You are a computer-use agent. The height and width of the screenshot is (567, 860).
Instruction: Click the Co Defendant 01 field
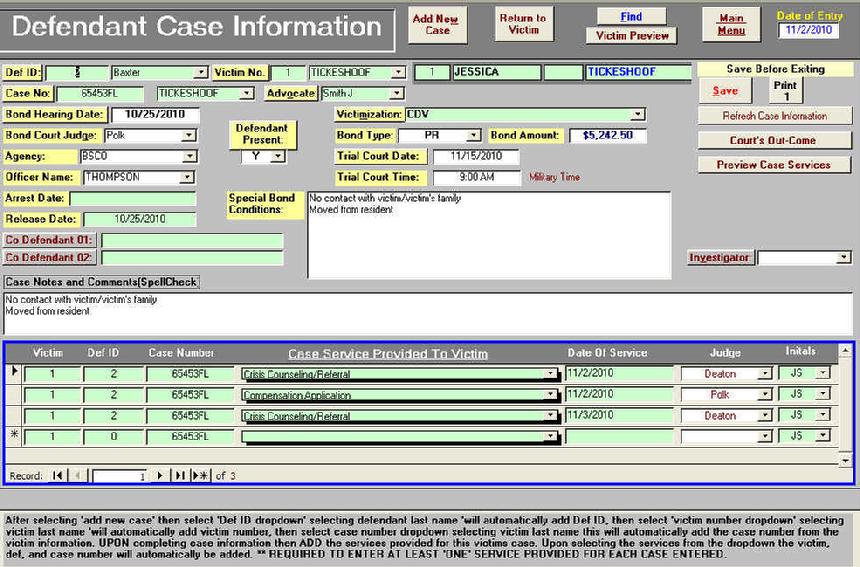(192, 241)
